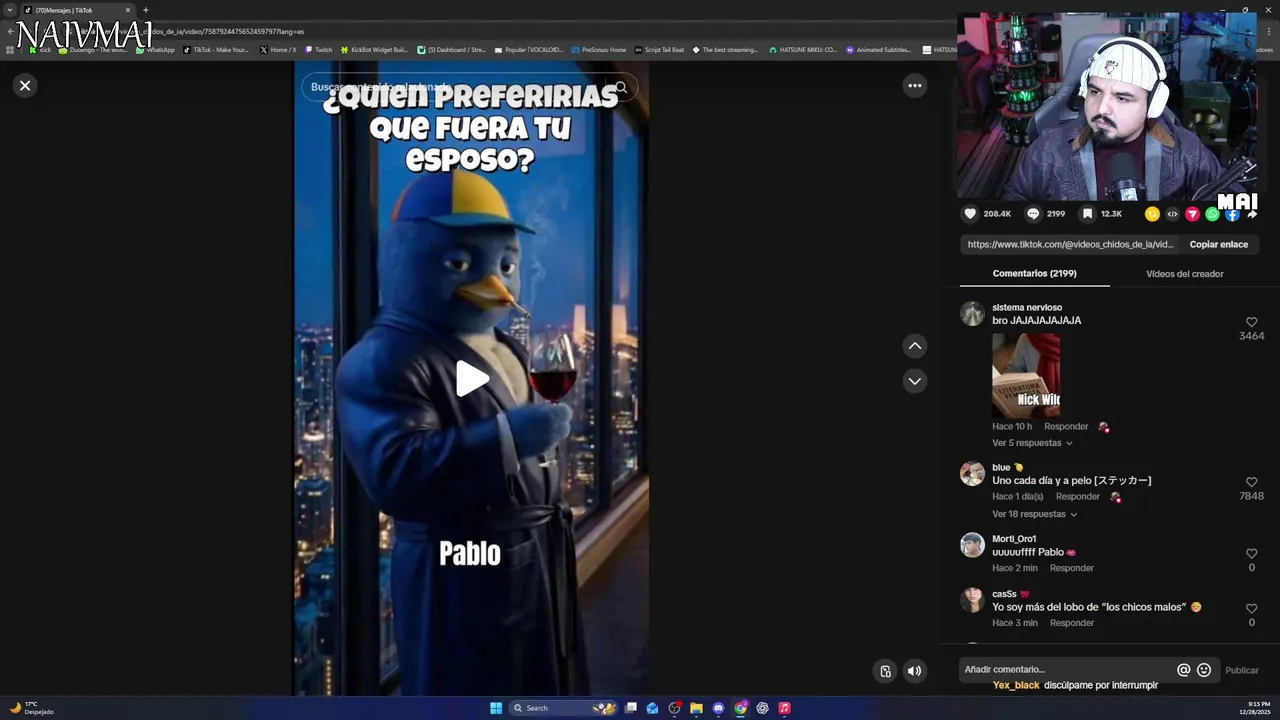This screenshot has height=720, width=1280.
Task: Share video on WhatsApp
Action: (x=1212, y=214)
